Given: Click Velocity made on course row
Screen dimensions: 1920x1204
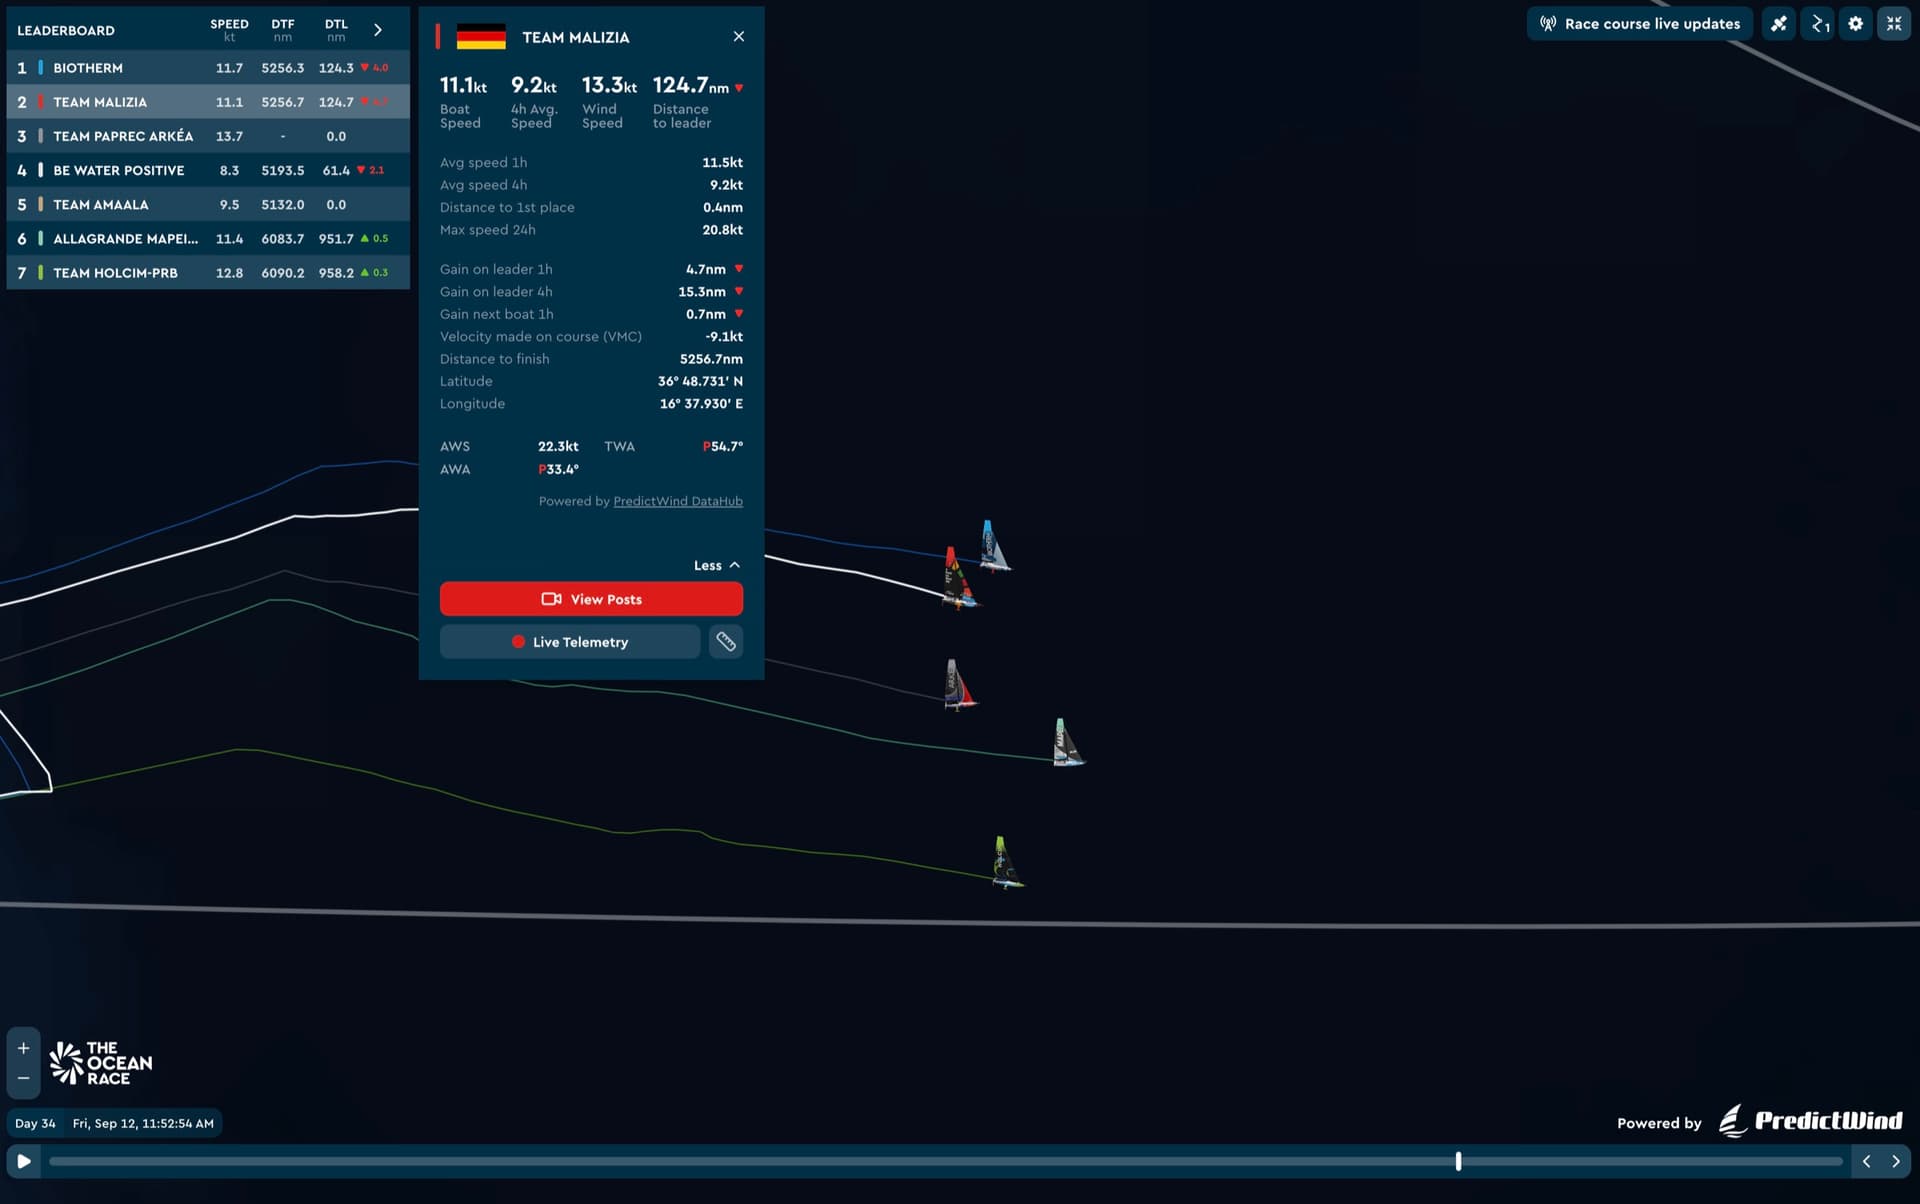Looking at the screenshot, I should (x=591, y=337).
